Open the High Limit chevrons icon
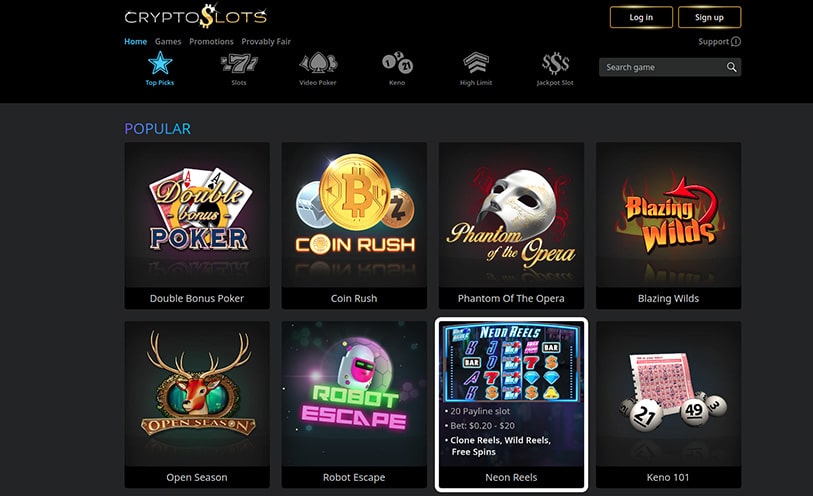The height and width of the screenshot is (496, 813). (476, 63)
